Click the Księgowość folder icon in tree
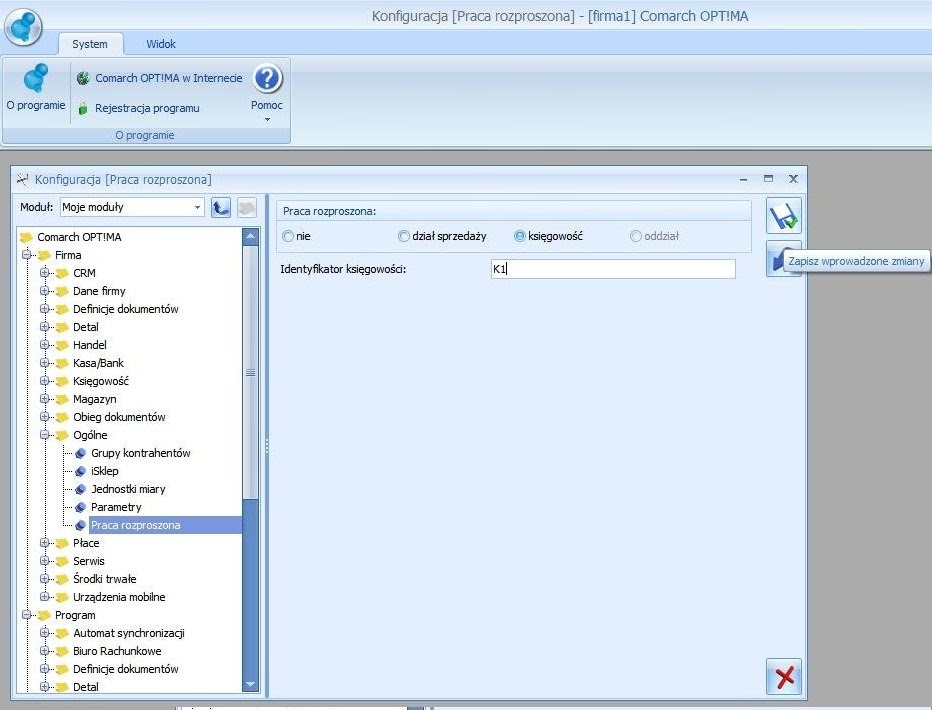The image size is (932, 710). [x=62, y=381]
